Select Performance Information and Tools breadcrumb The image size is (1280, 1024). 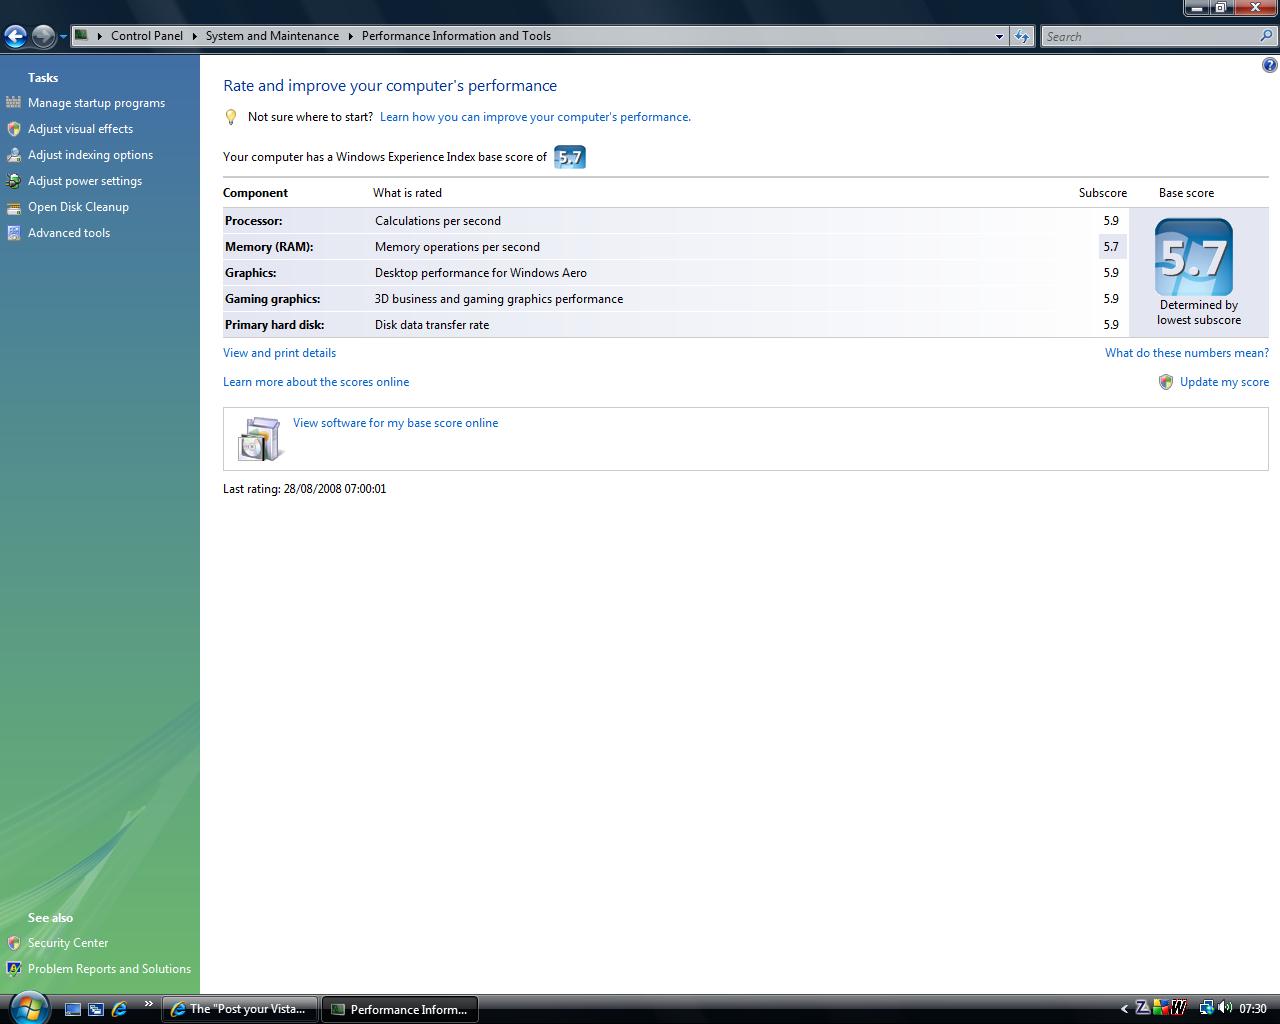pyautogui.click(x=456, y=36)
